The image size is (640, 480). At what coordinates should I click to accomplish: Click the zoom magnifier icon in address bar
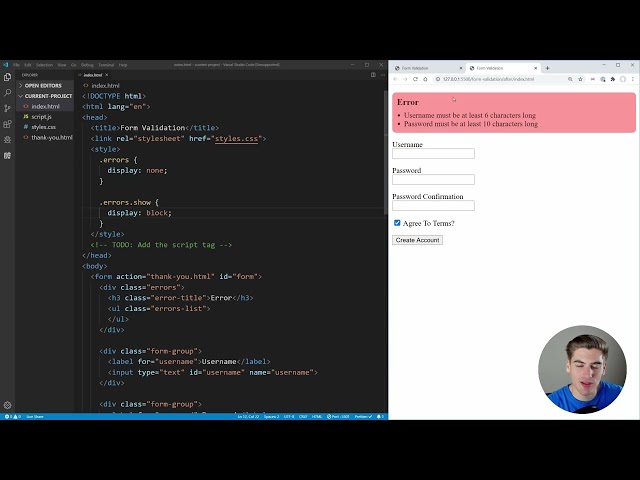pos(570,79)
